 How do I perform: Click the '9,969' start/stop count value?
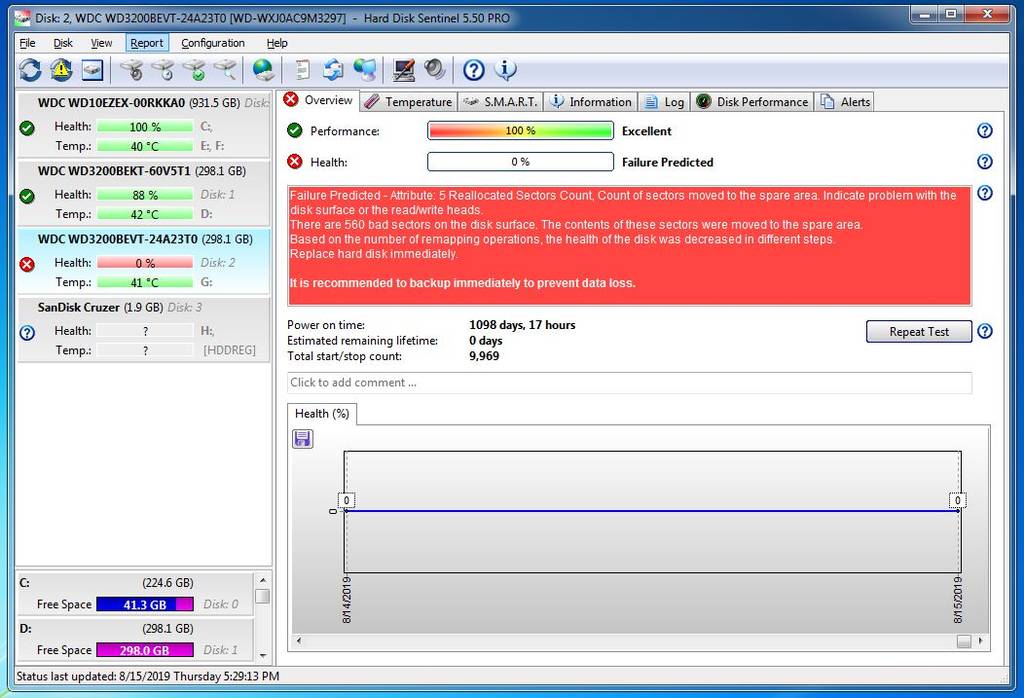click(484, 356)
